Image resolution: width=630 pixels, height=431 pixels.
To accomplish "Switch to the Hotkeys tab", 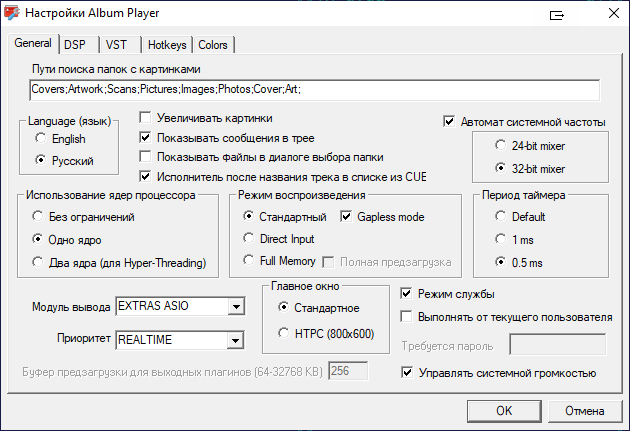I will tap(167, 45).
